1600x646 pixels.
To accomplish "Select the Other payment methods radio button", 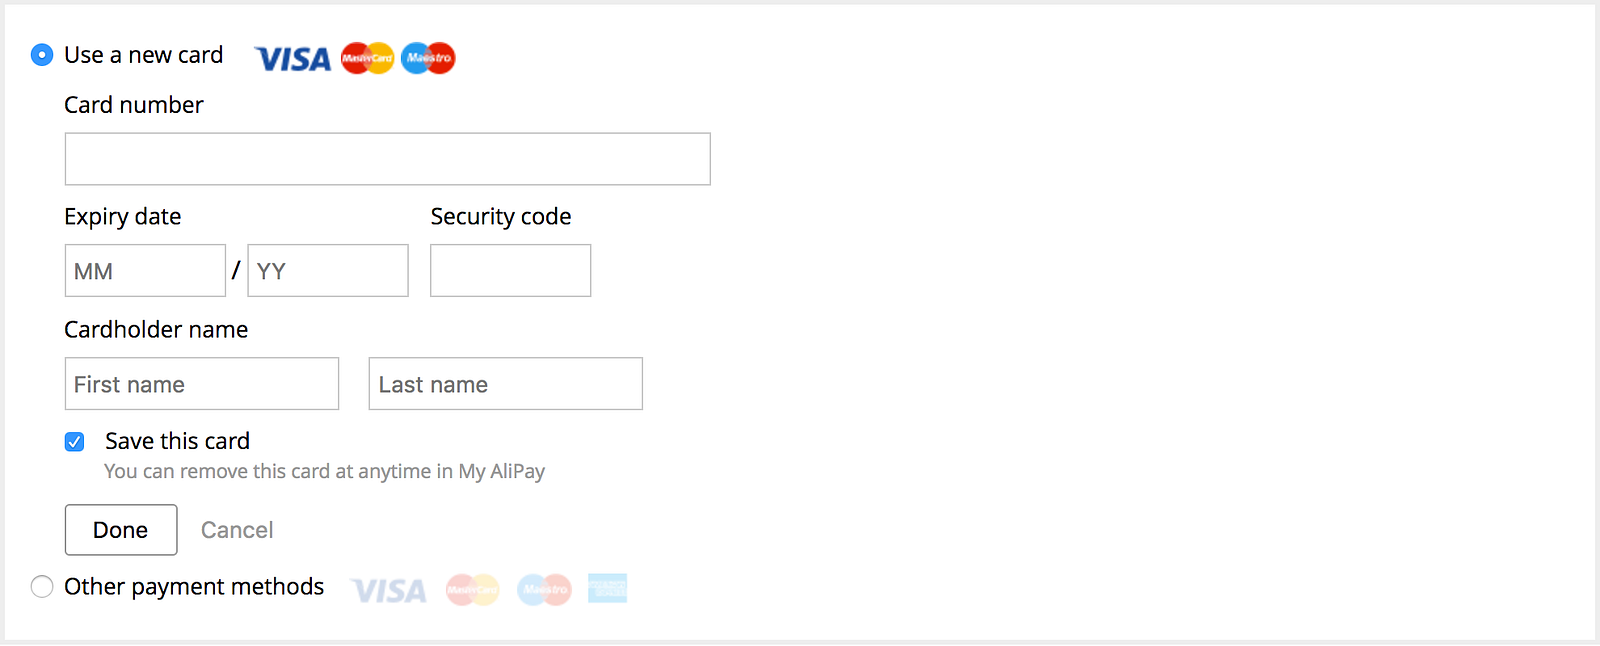I will coord(42,586).
